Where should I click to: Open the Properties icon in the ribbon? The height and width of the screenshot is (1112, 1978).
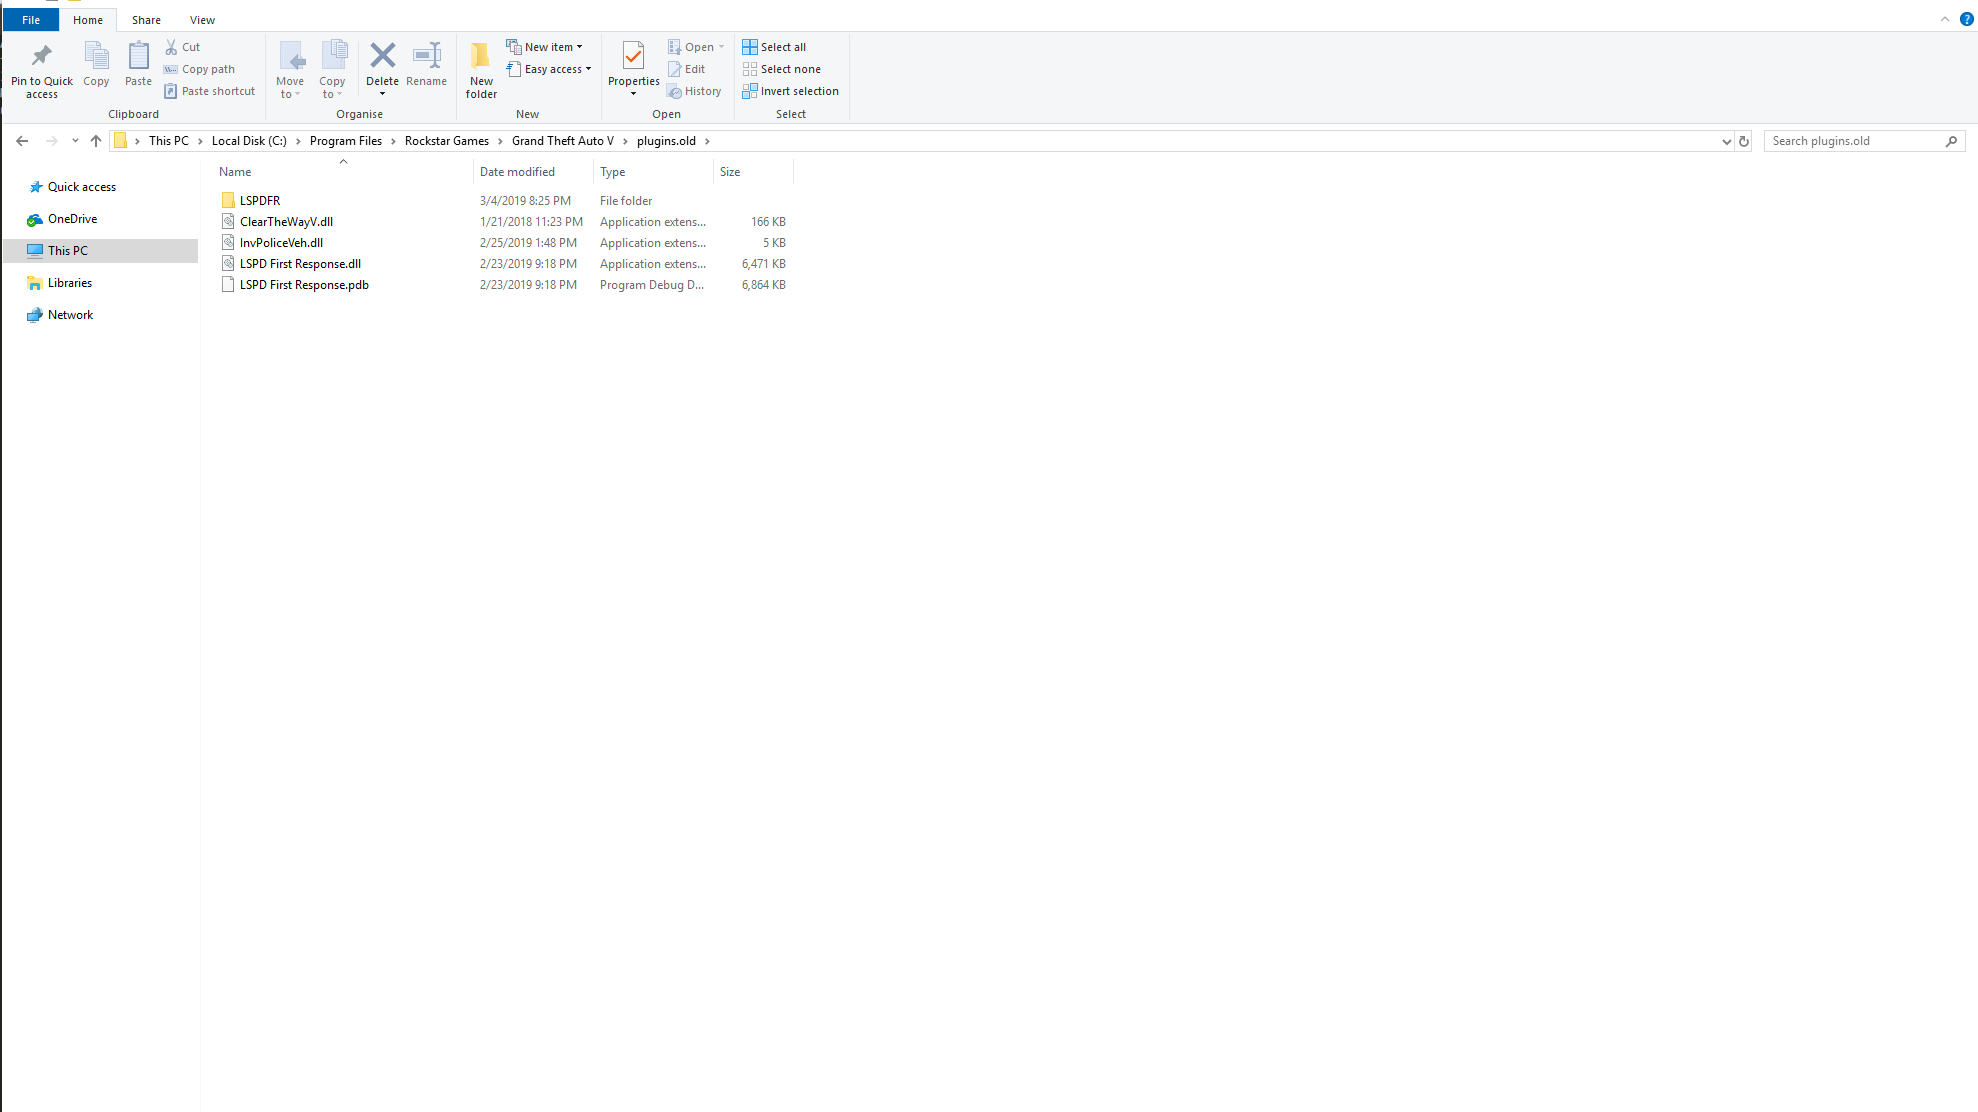[x=633, y=56]
